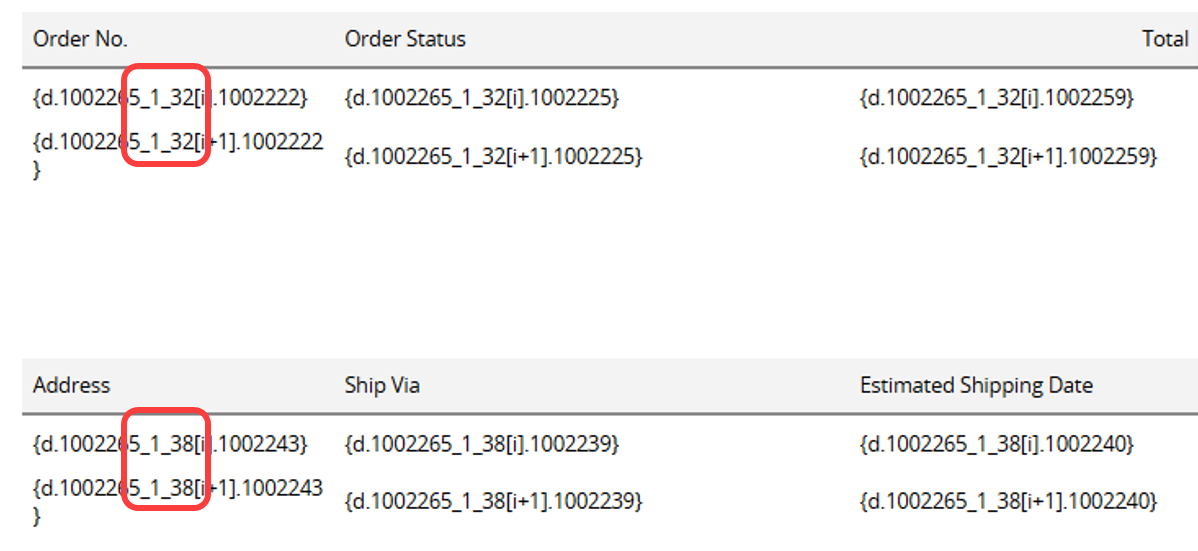Click the red highlight box around _1_32
Screen dimensions: 1198x551
coord(166,115)
